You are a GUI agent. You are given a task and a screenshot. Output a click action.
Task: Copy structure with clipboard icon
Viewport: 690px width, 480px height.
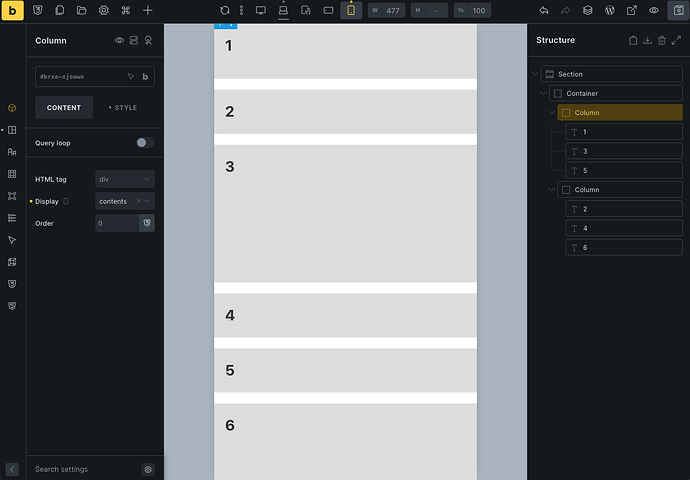pos(633,40)
